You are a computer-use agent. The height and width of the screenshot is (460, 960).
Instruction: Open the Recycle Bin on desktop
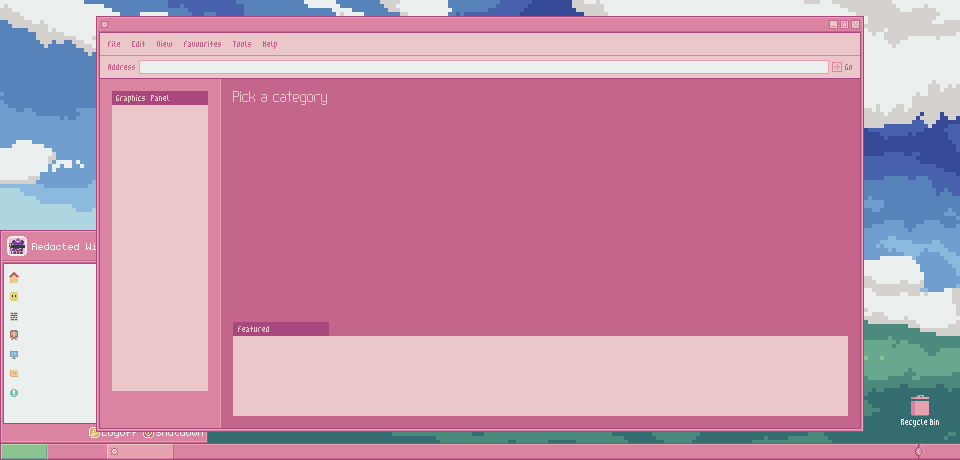click(x=920, y=408)
